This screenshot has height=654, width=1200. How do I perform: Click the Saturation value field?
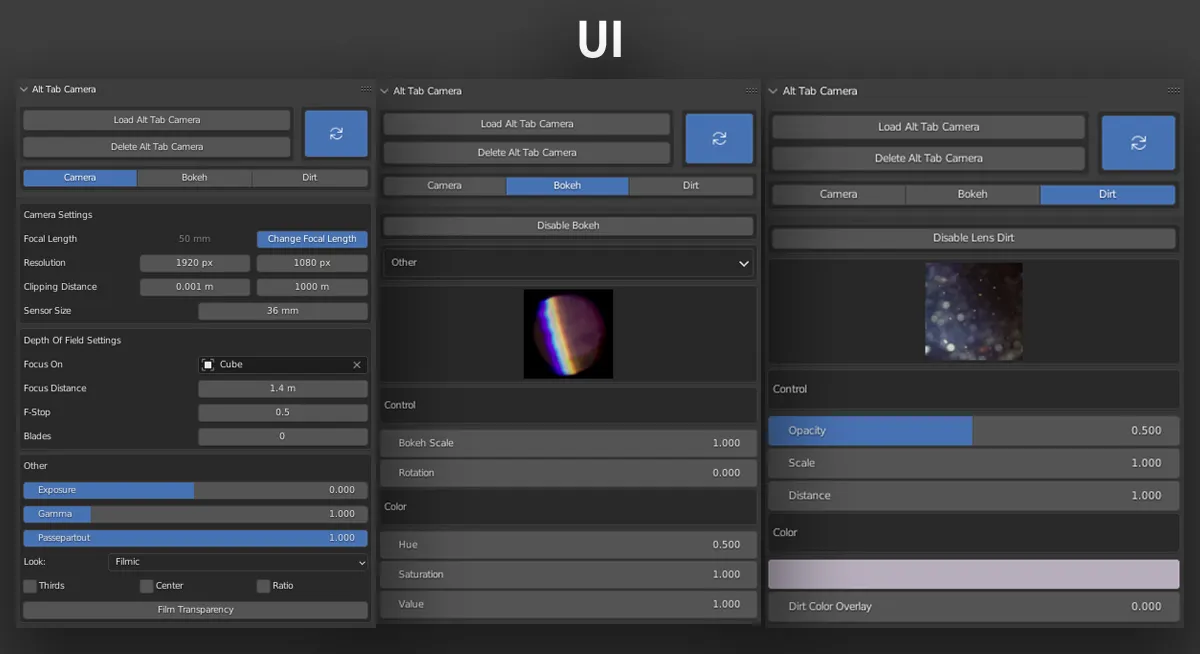coord(568,575)
